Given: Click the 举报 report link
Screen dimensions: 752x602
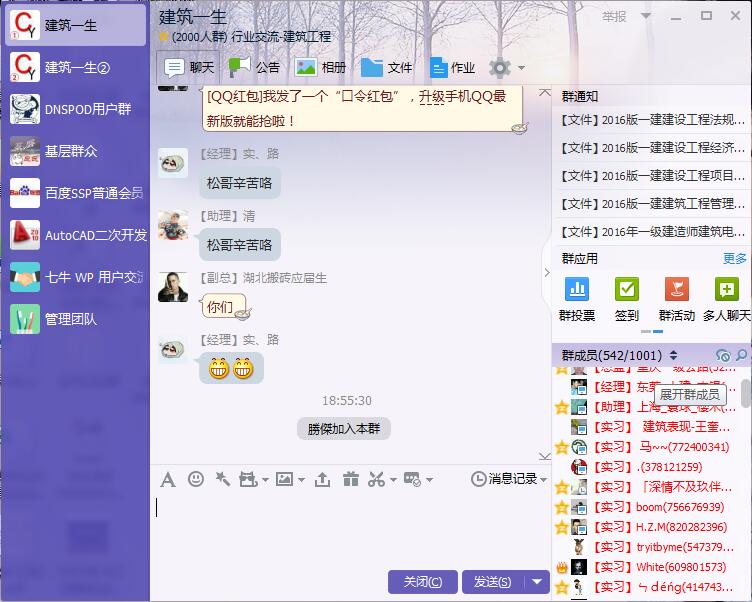Looking at the screenshot, I should (x=614, y=17).
